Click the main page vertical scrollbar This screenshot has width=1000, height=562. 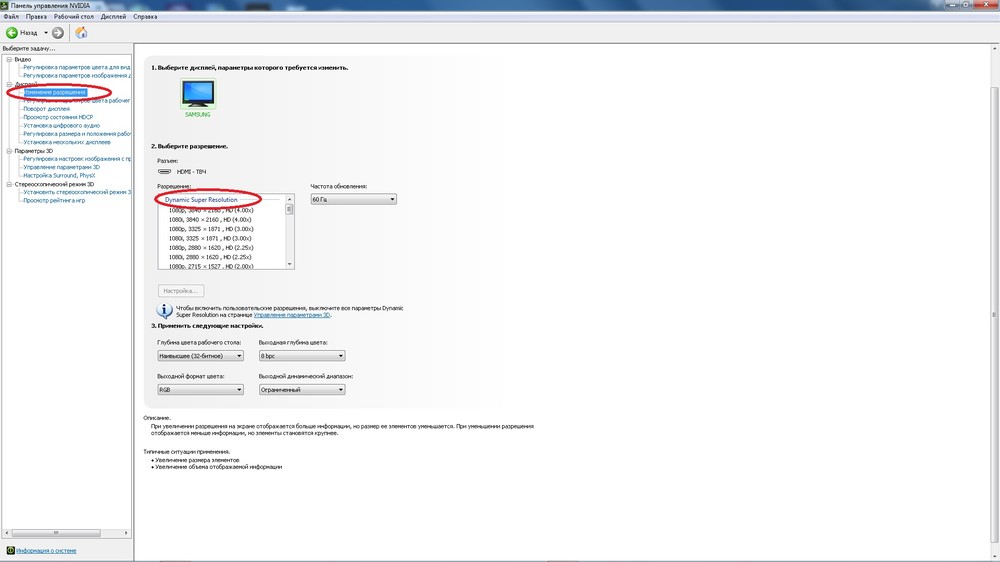(x=994, y=315)
